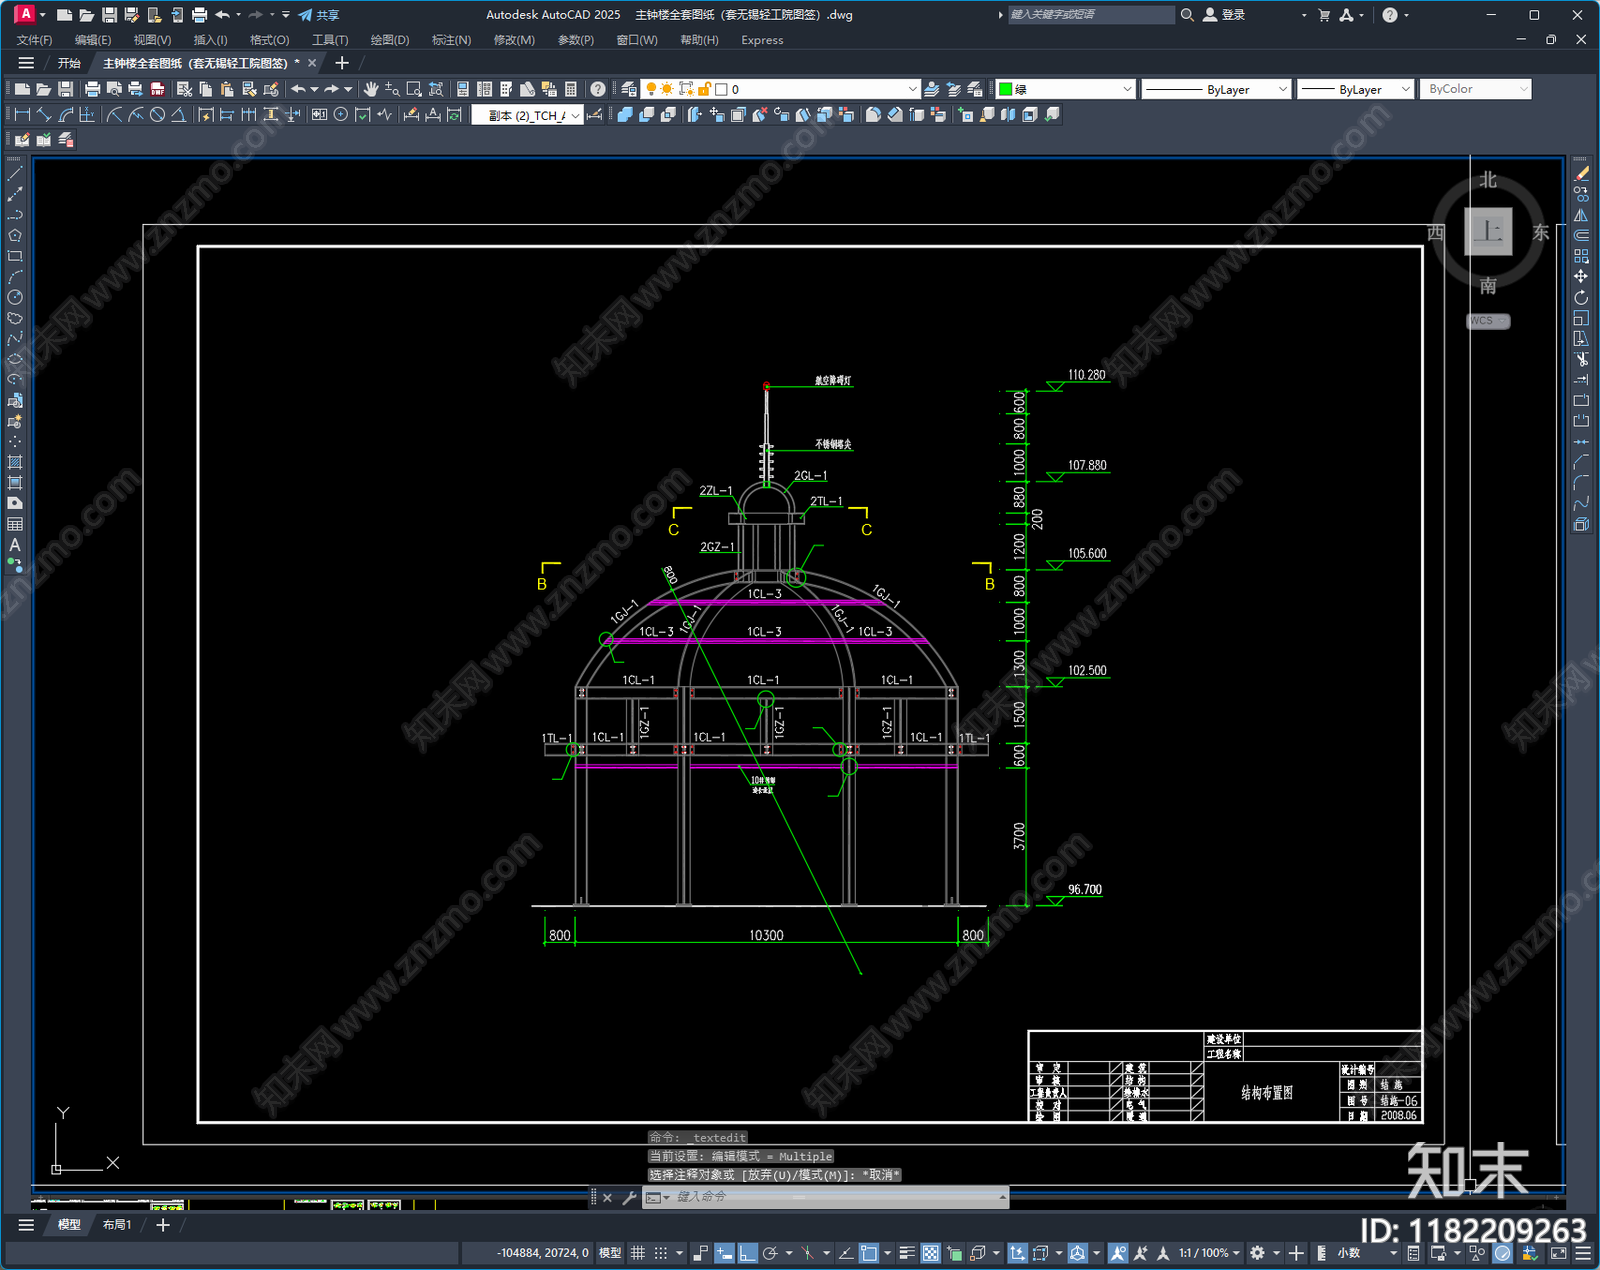This screenshot has width=1600, height=1270.
Task: Open the first ByLayer linetype dropdown
Action: point(1216,89)
